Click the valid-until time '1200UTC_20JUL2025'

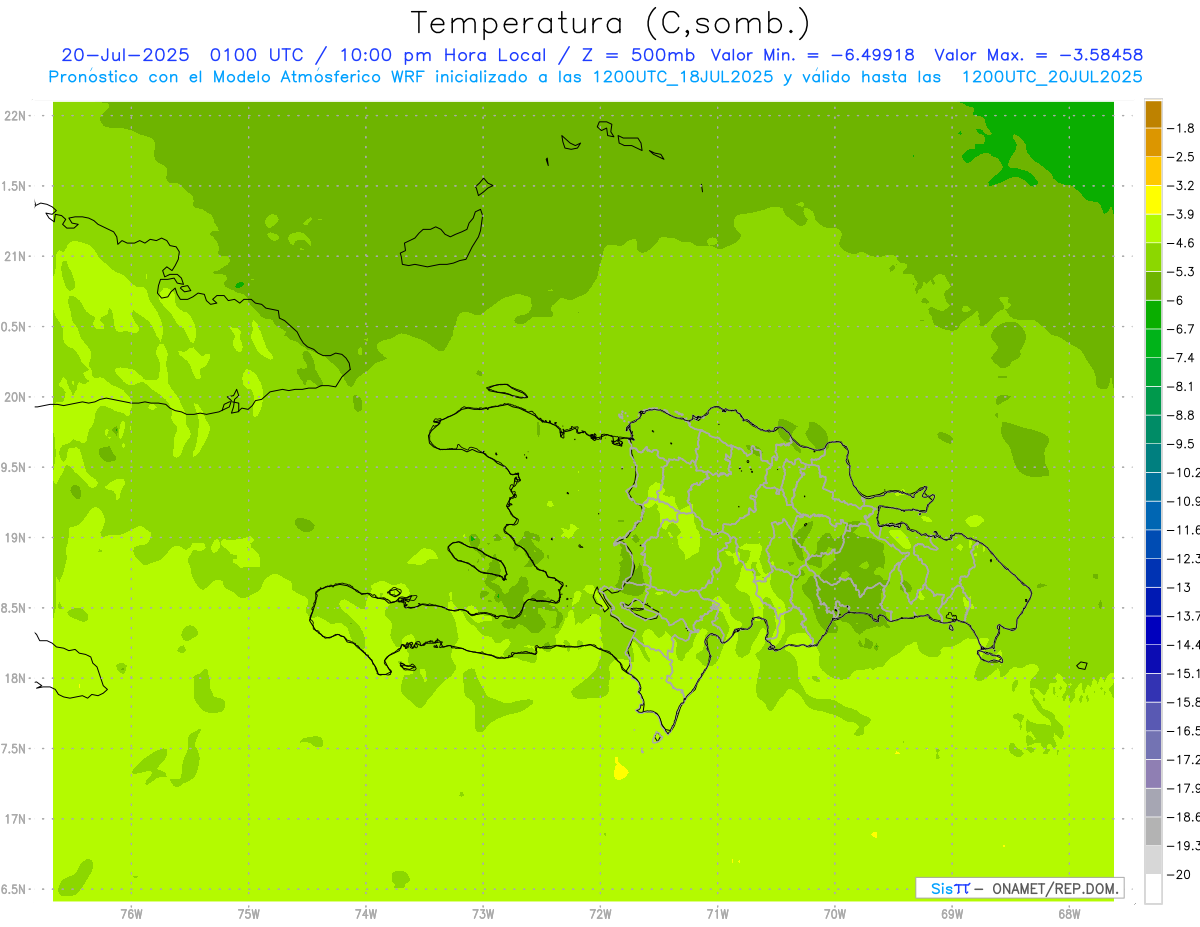click(1051, 77)
